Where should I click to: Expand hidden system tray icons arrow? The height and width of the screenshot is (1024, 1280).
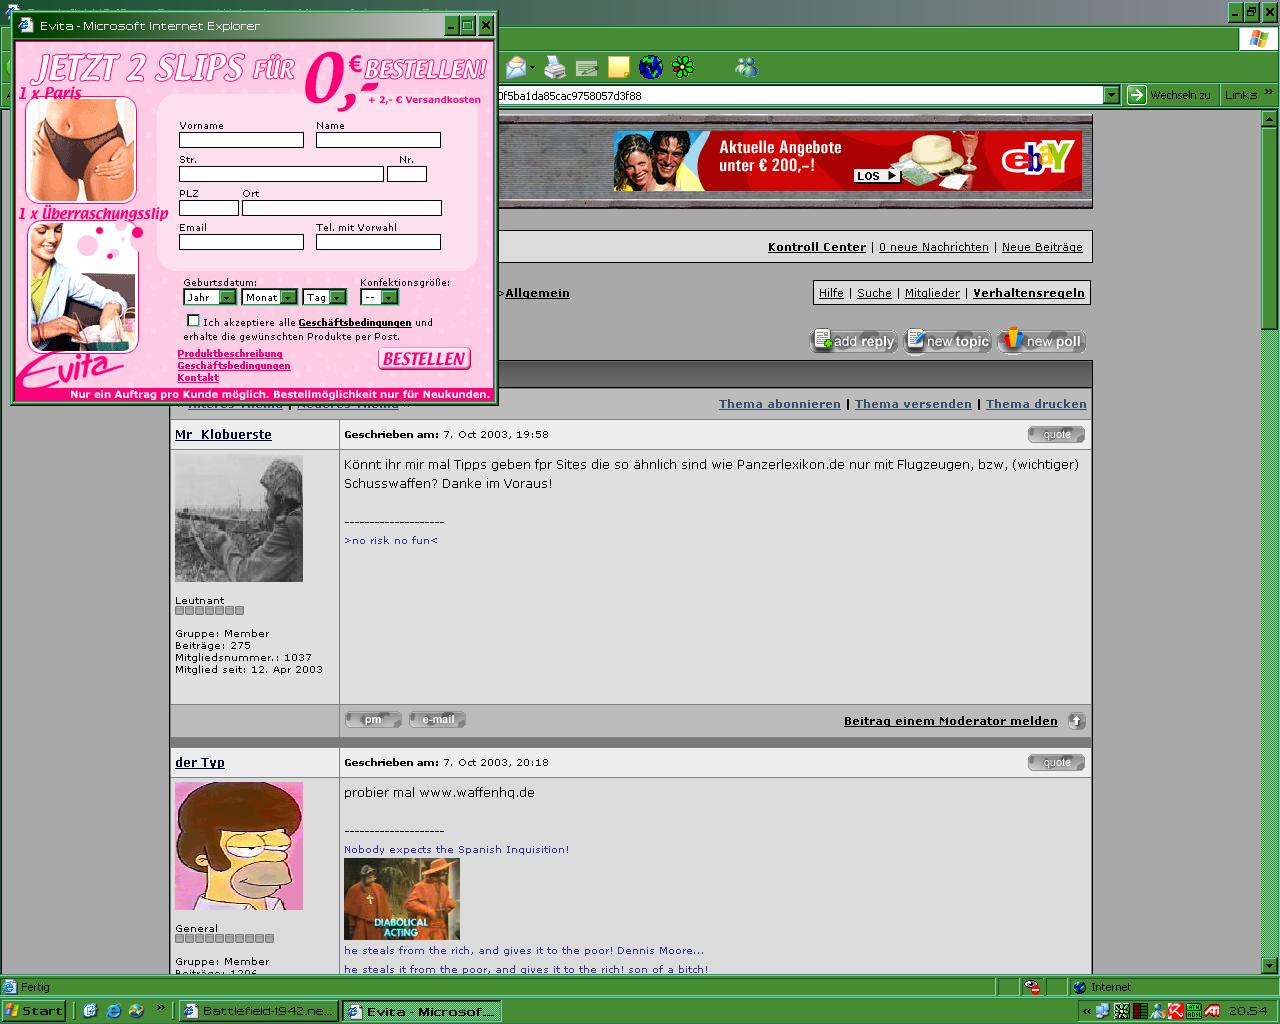point(1087,1011)
